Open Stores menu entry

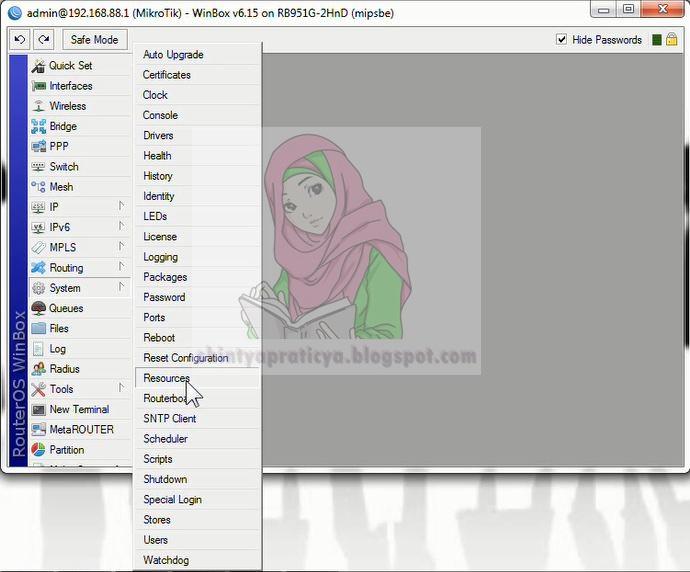coord(197,520)
